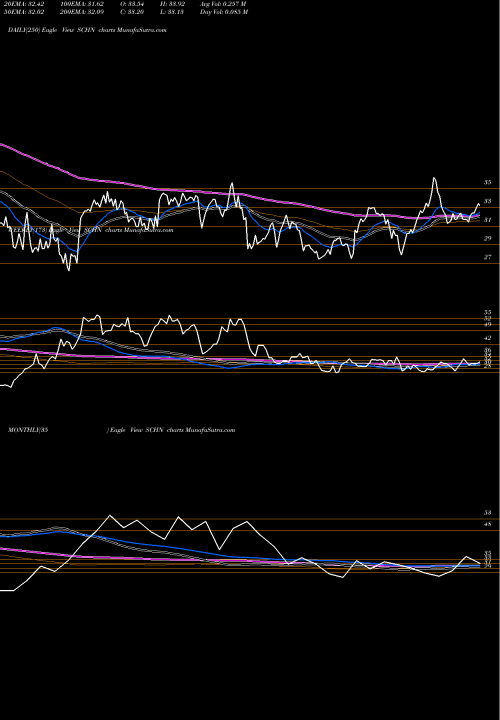The width and height of the screenshot is (500, 720).
Task: Click the close price C: 33.20
Action: 132,12
